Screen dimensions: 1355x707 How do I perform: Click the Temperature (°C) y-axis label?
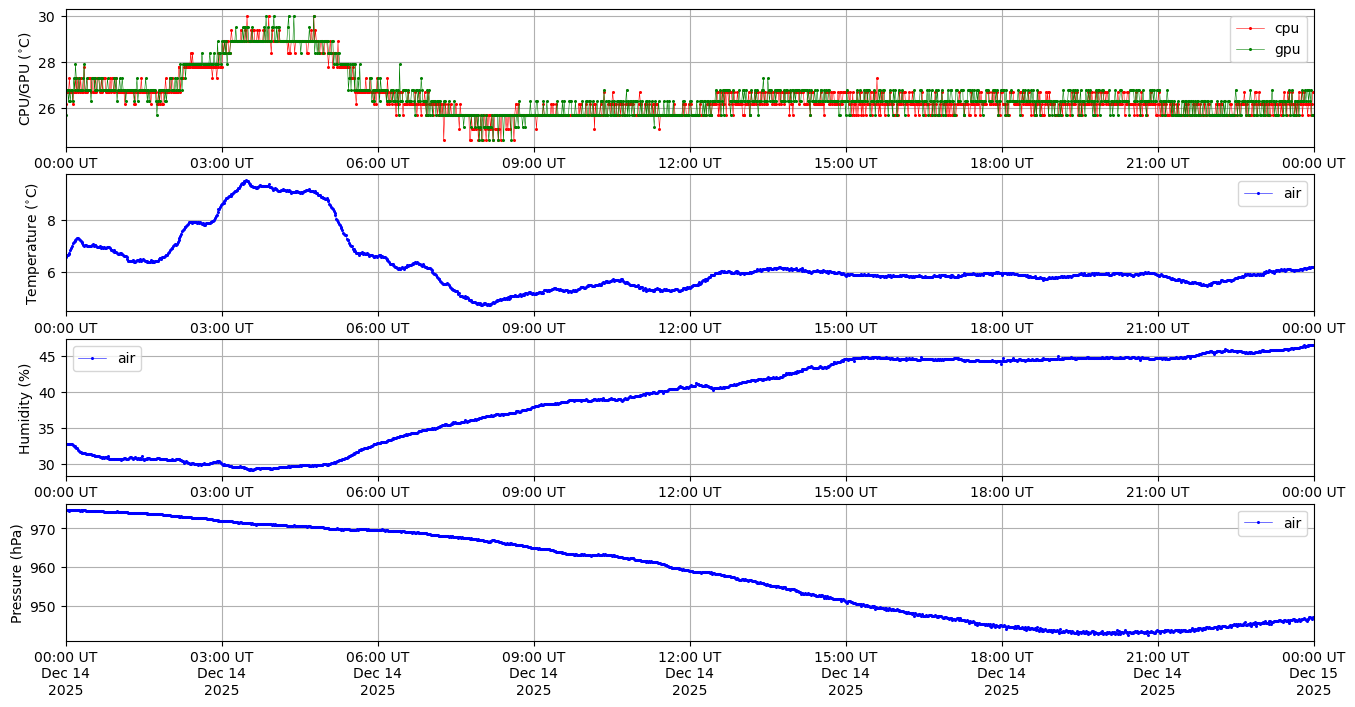(x=31, y=243)
